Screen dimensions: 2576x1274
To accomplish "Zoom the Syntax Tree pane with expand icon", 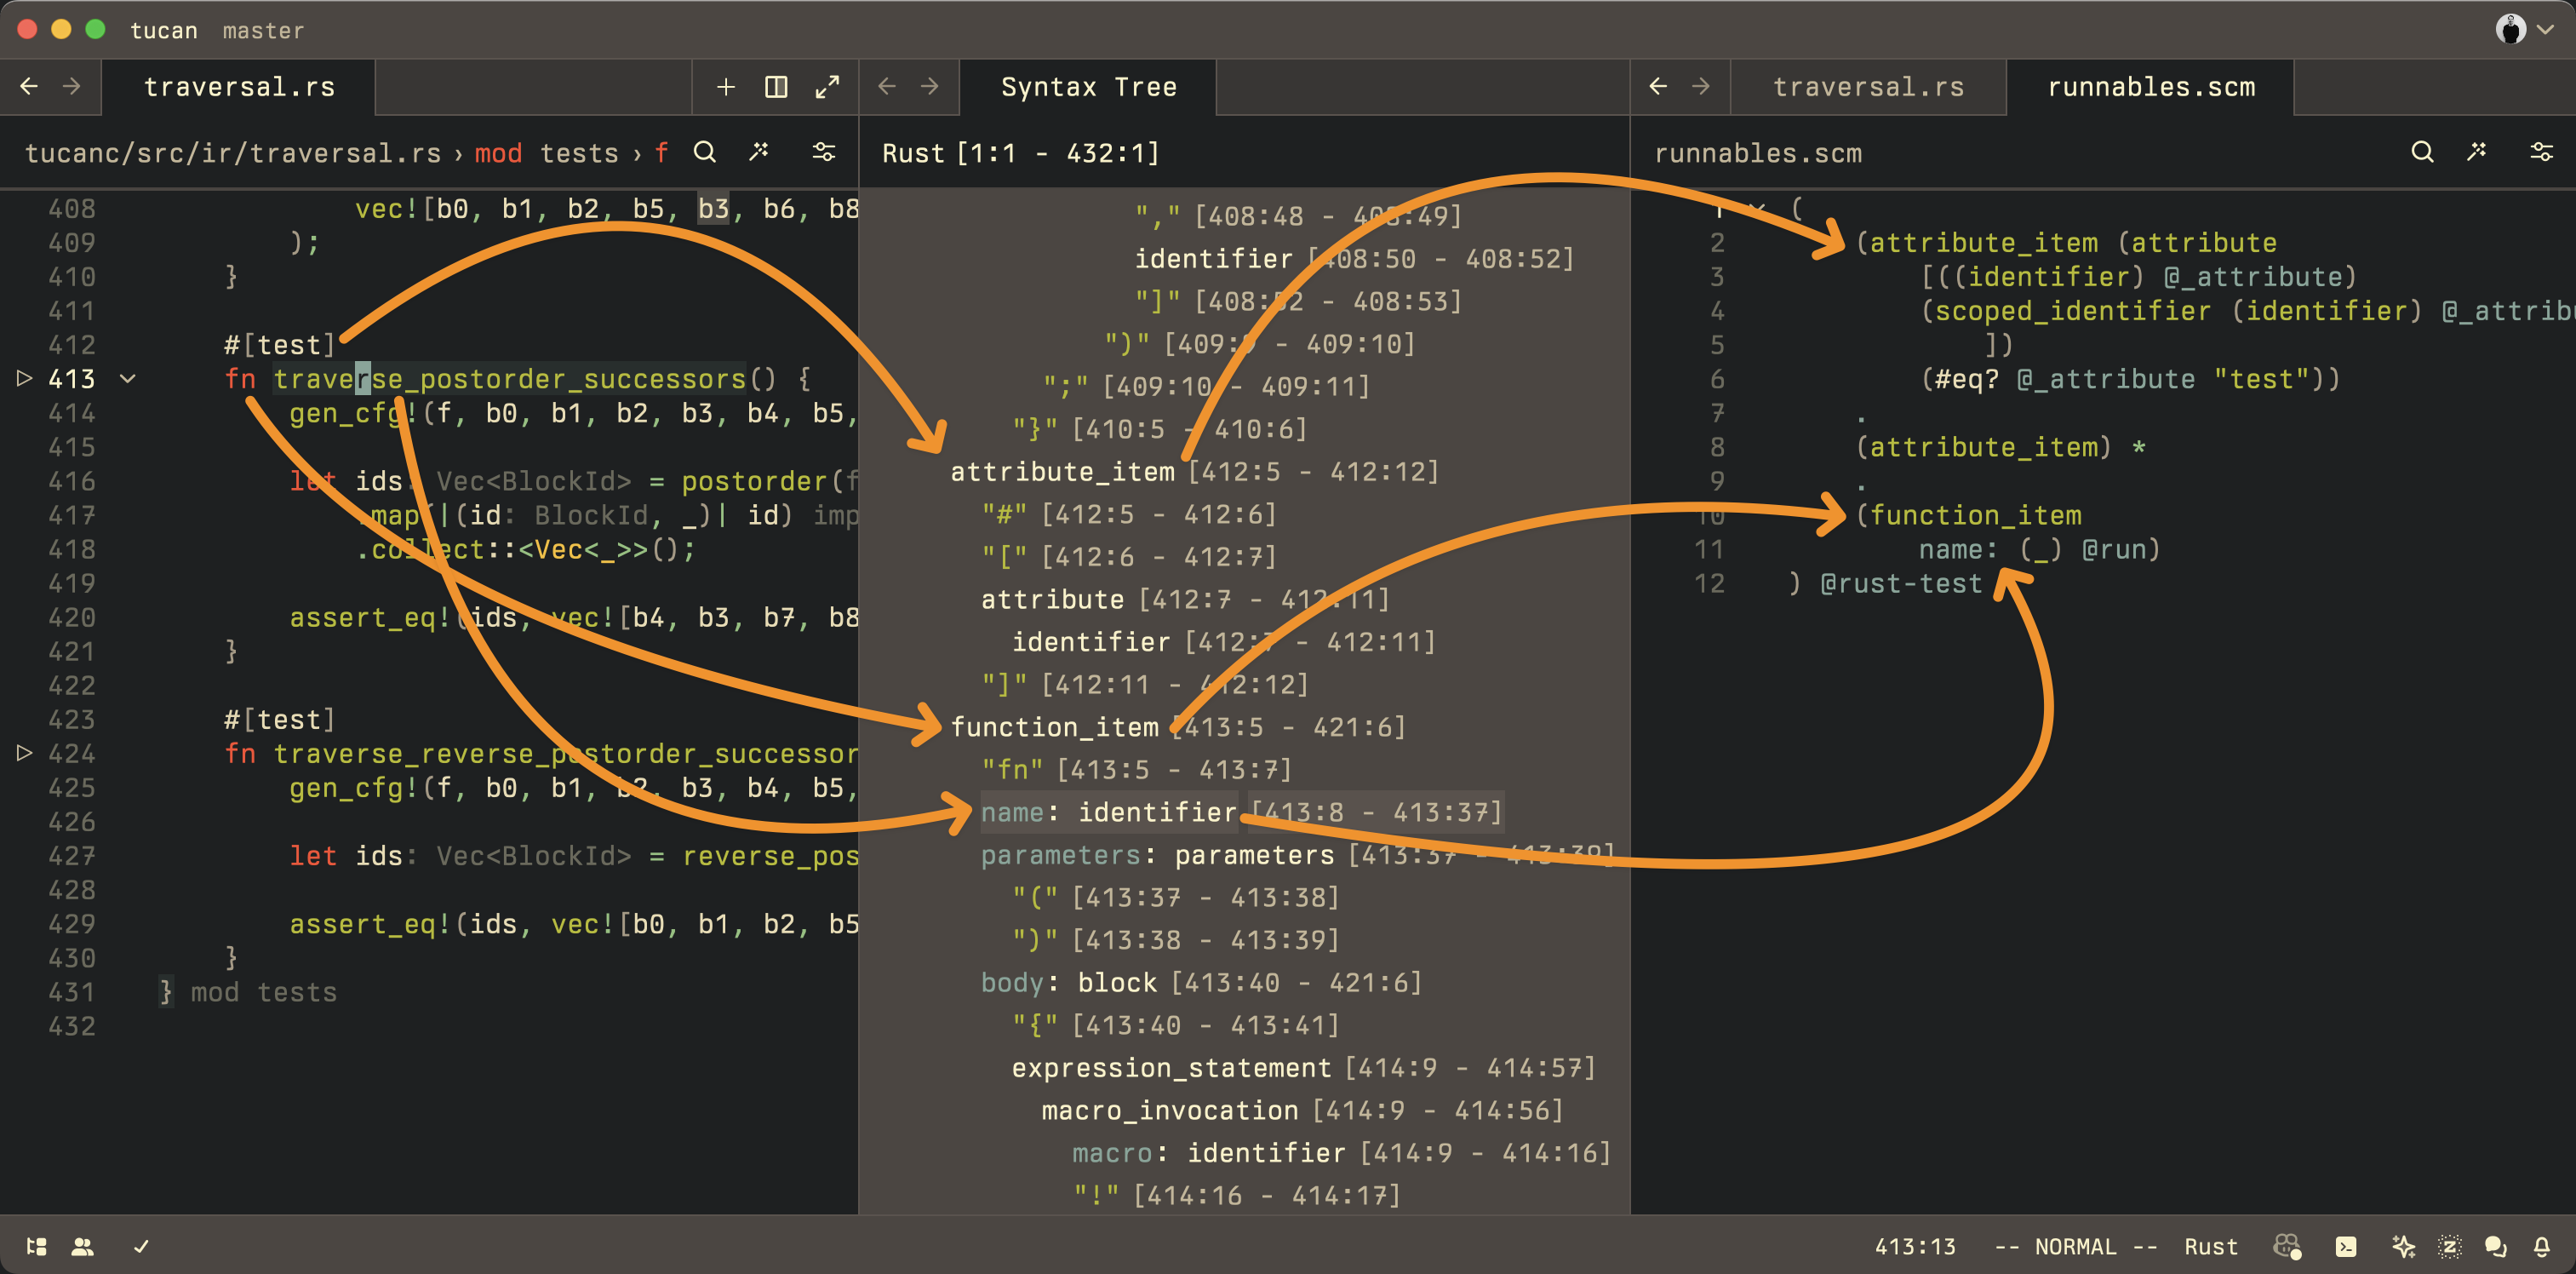I will click(828, 87).
